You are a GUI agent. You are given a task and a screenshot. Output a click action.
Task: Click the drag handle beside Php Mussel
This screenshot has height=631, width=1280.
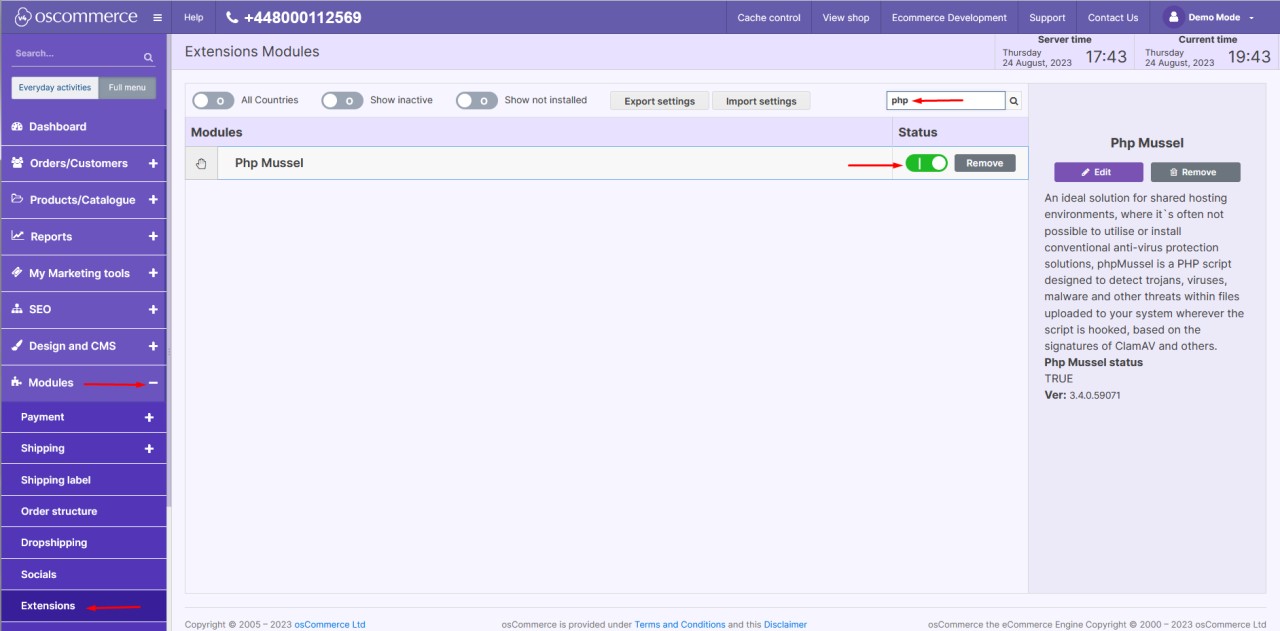201,163
